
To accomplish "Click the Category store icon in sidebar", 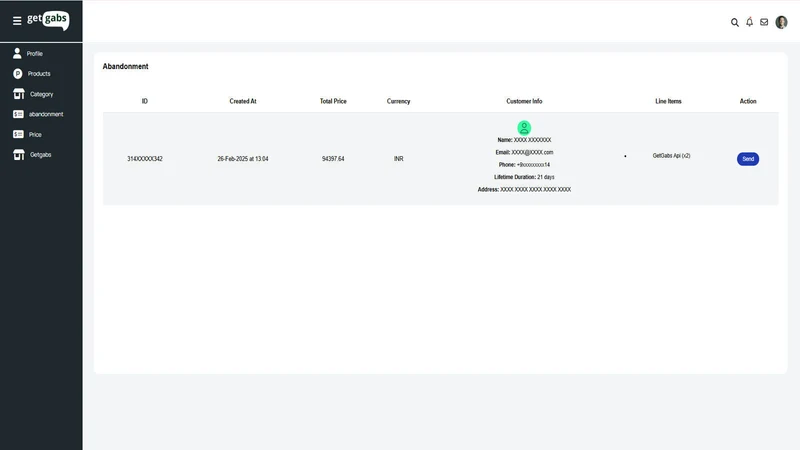I will [x=19, y=94].
